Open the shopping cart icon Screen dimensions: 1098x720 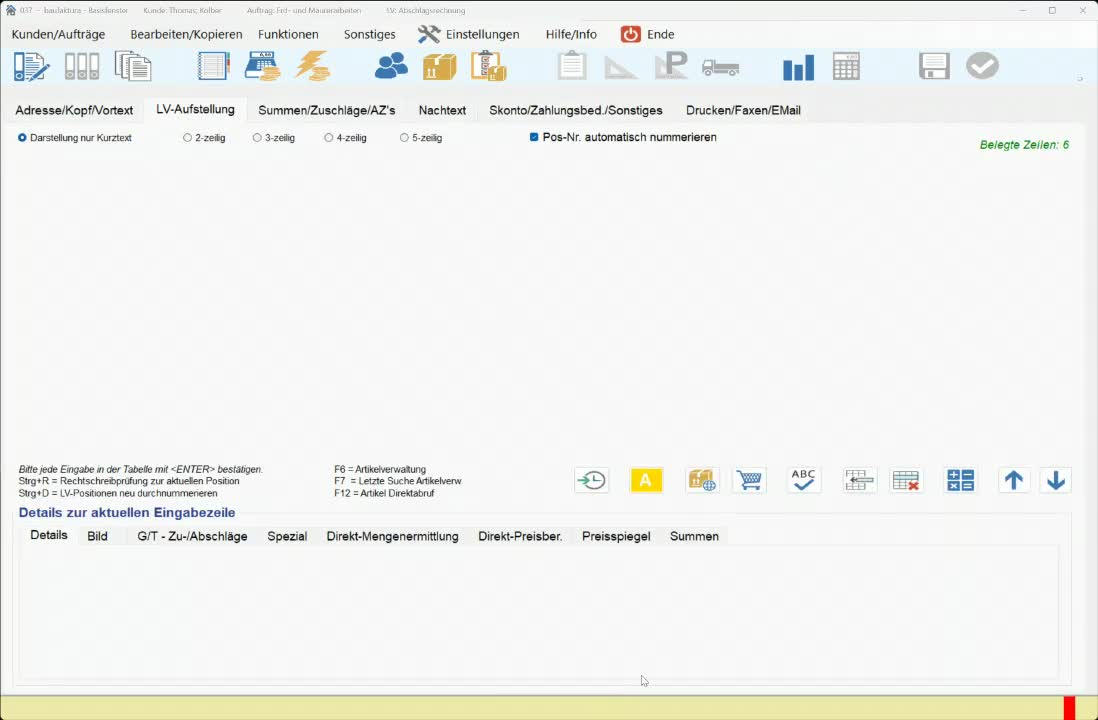pyautogui.click(x=749, y=480)
